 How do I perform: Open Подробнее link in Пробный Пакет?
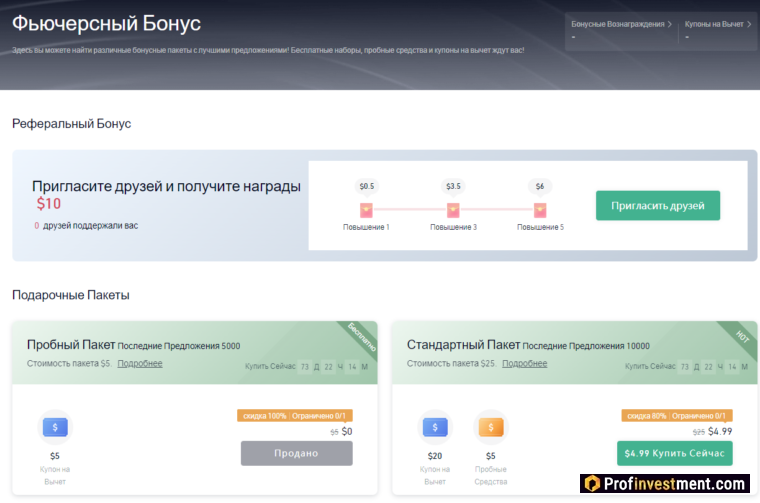pos(140,363)
